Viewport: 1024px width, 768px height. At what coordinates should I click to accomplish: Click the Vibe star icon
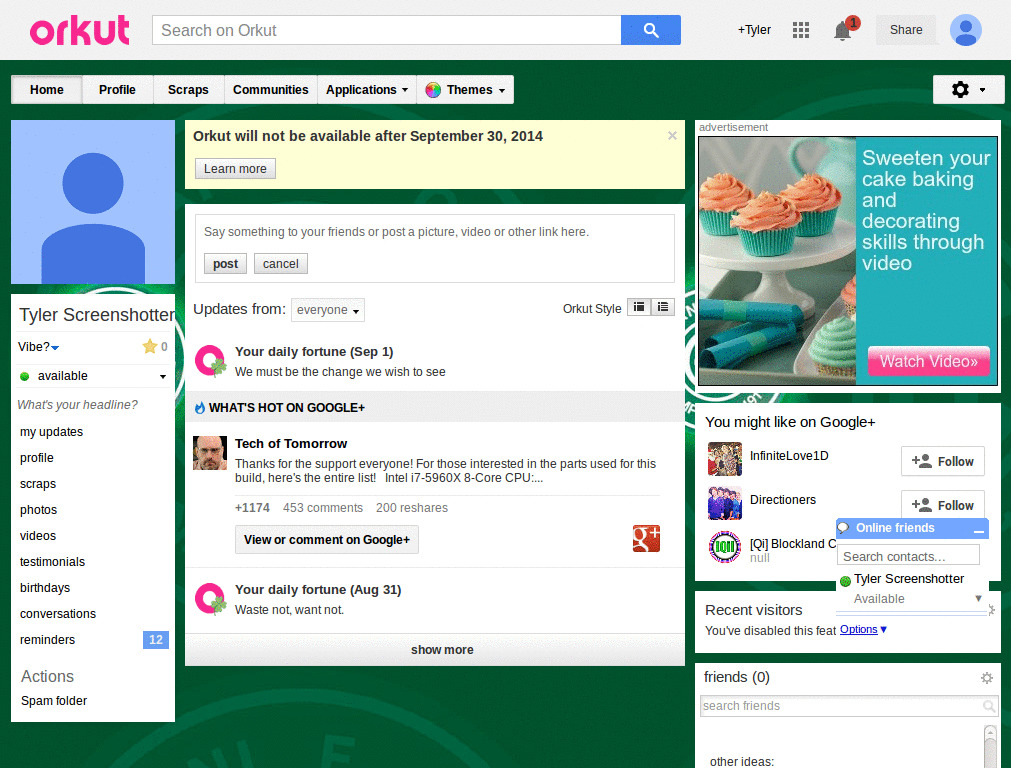(x=150, y=346)
